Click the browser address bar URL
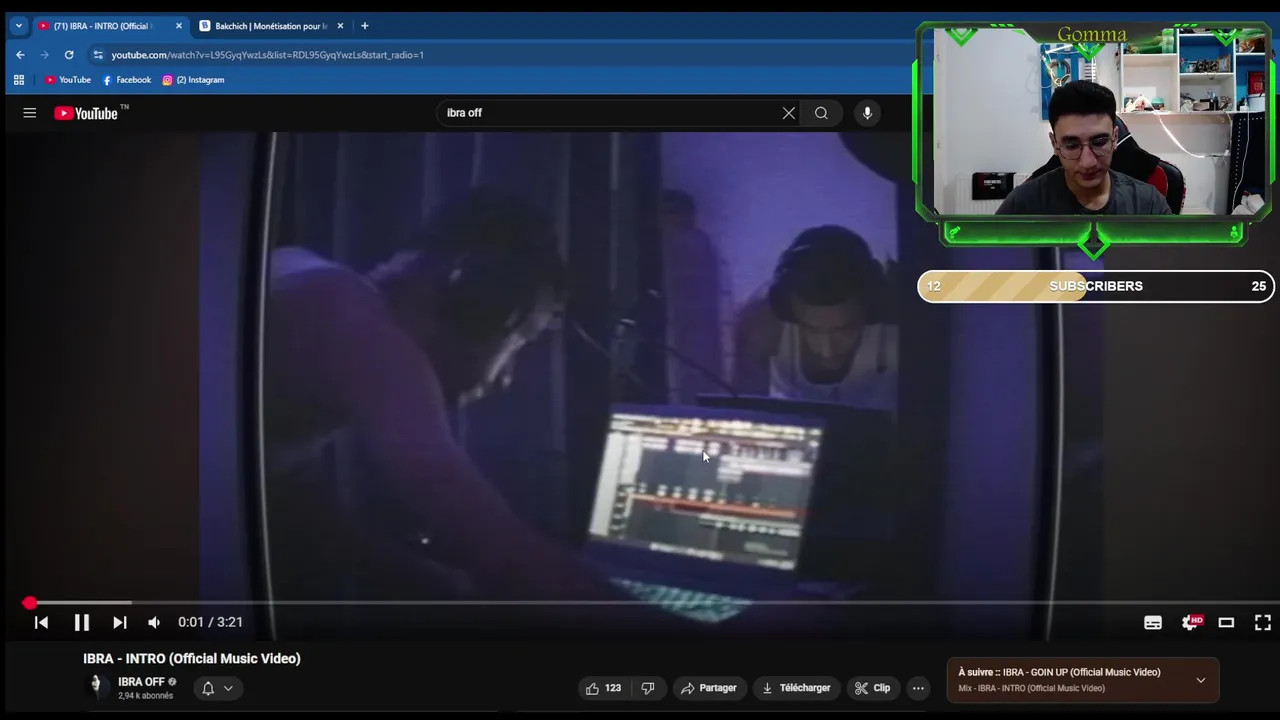Screen dimensions: 1280x720 [x=268, y=55]
